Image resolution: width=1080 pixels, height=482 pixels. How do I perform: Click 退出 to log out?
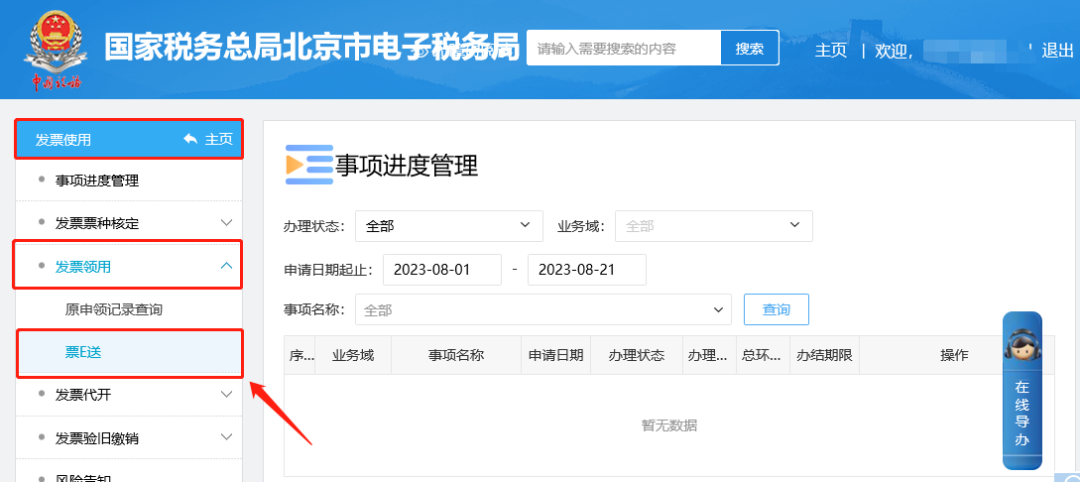1057,50
